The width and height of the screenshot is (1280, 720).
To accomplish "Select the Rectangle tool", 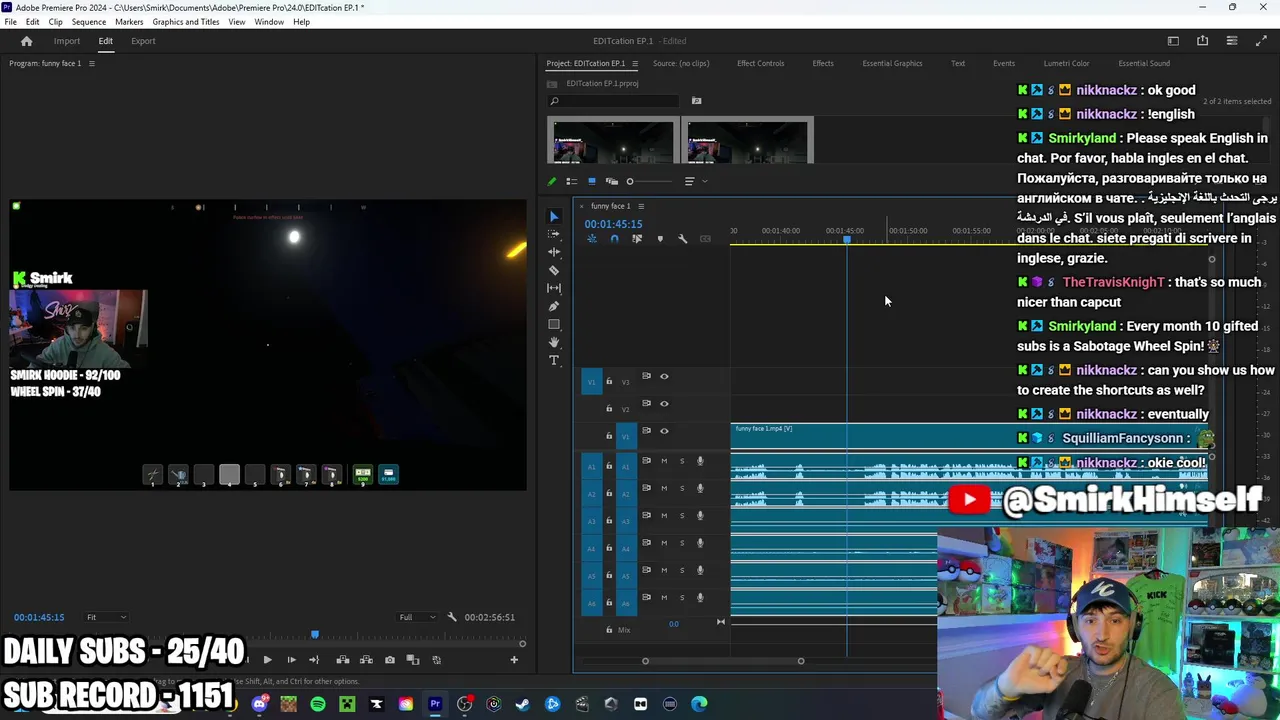I will [554, 324].
